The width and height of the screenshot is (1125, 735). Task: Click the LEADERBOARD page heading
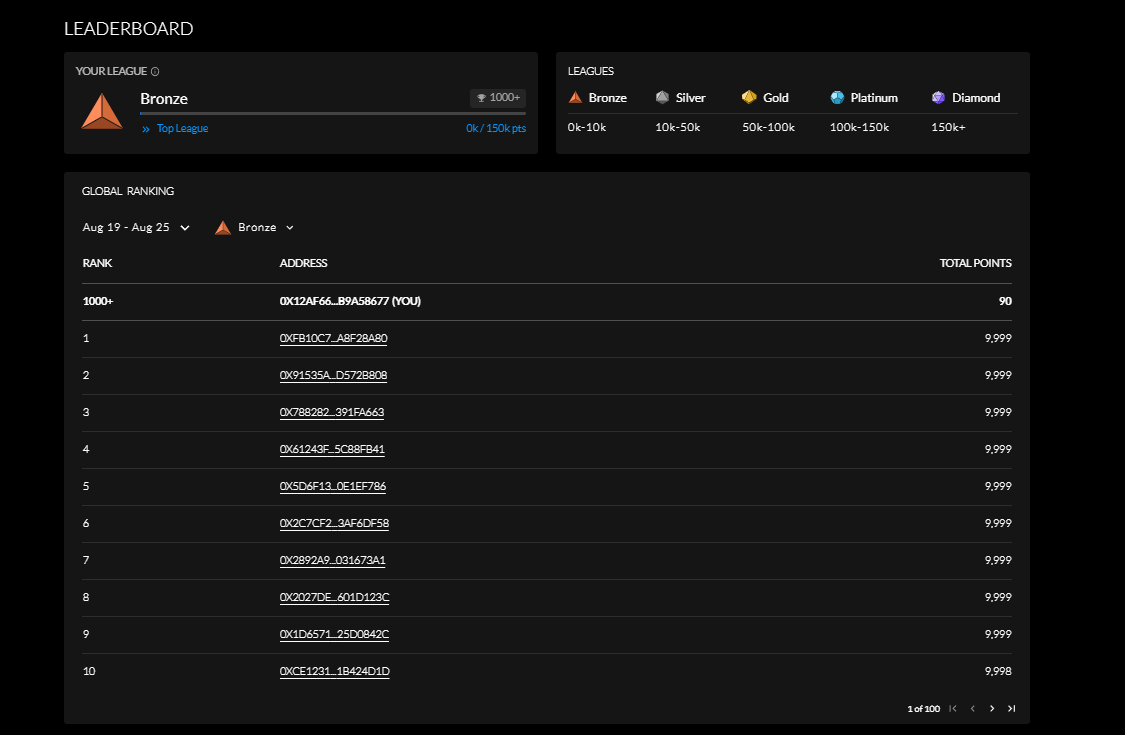[128, 29]
